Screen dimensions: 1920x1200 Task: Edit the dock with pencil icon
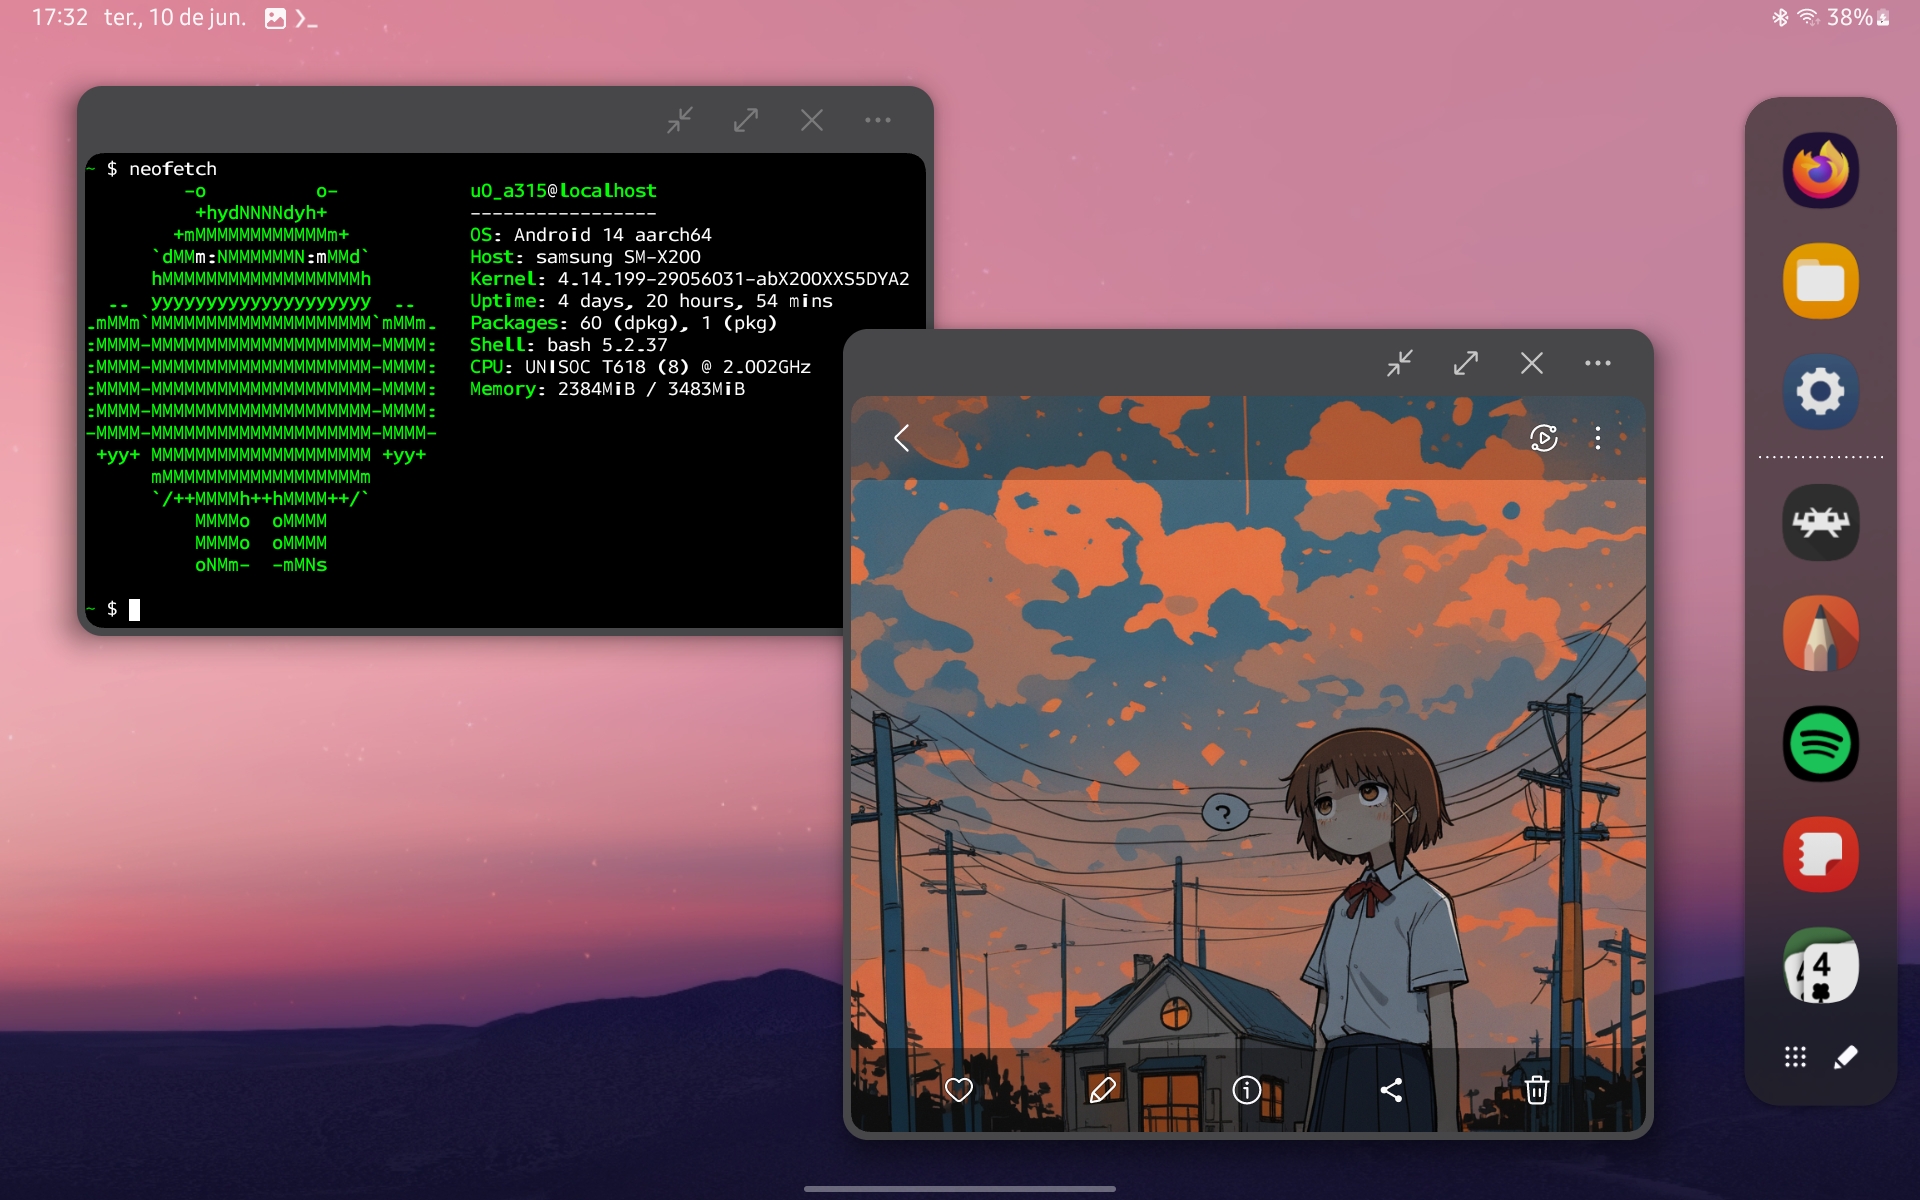[x=1846, y=1057]
